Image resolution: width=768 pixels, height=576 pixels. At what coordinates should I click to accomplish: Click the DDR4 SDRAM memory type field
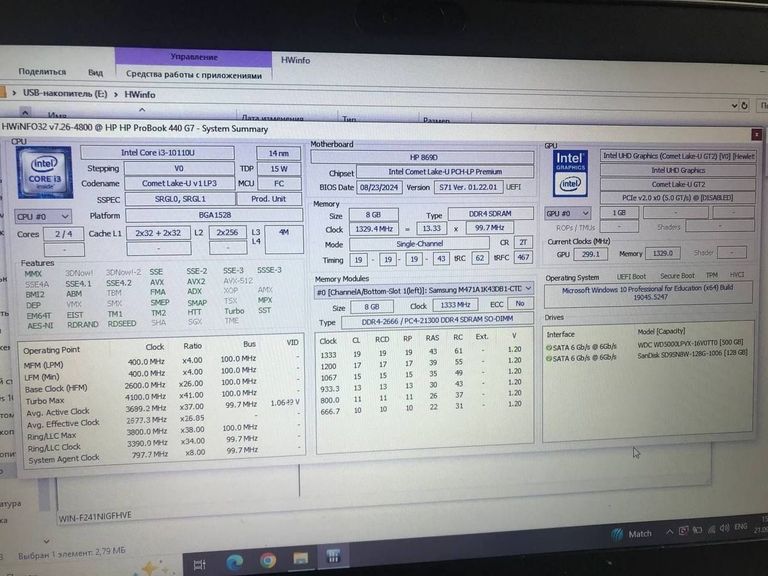click(x=490, y=214)
